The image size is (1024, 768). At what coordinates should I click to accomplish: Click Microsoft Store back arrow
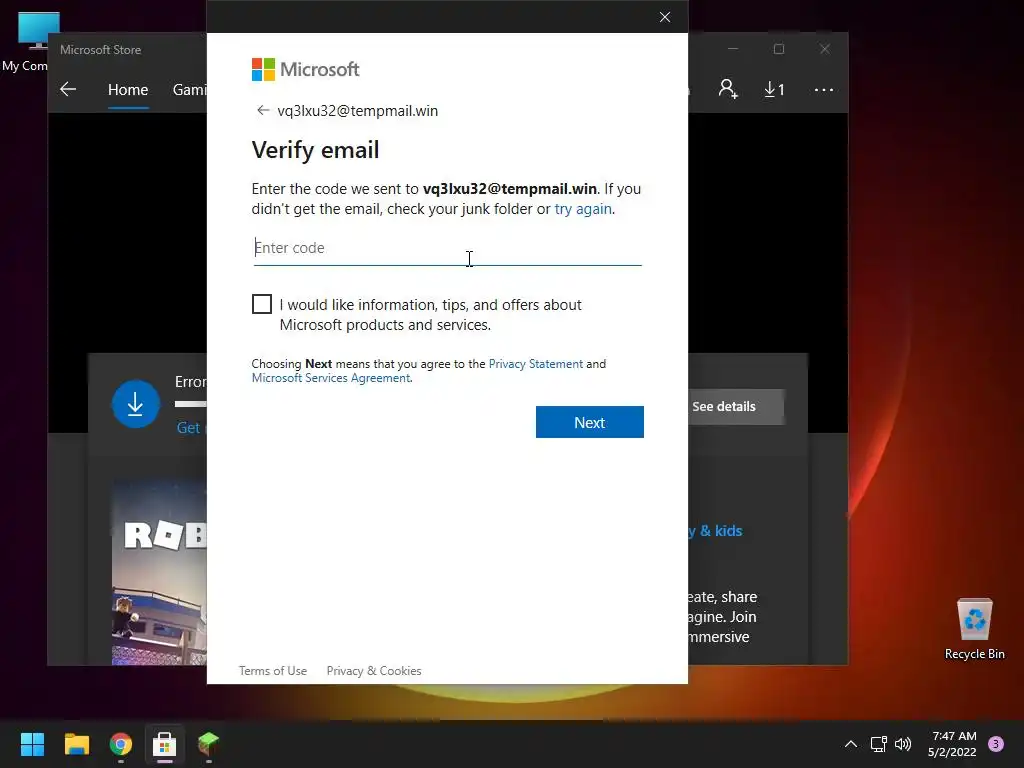68,89
